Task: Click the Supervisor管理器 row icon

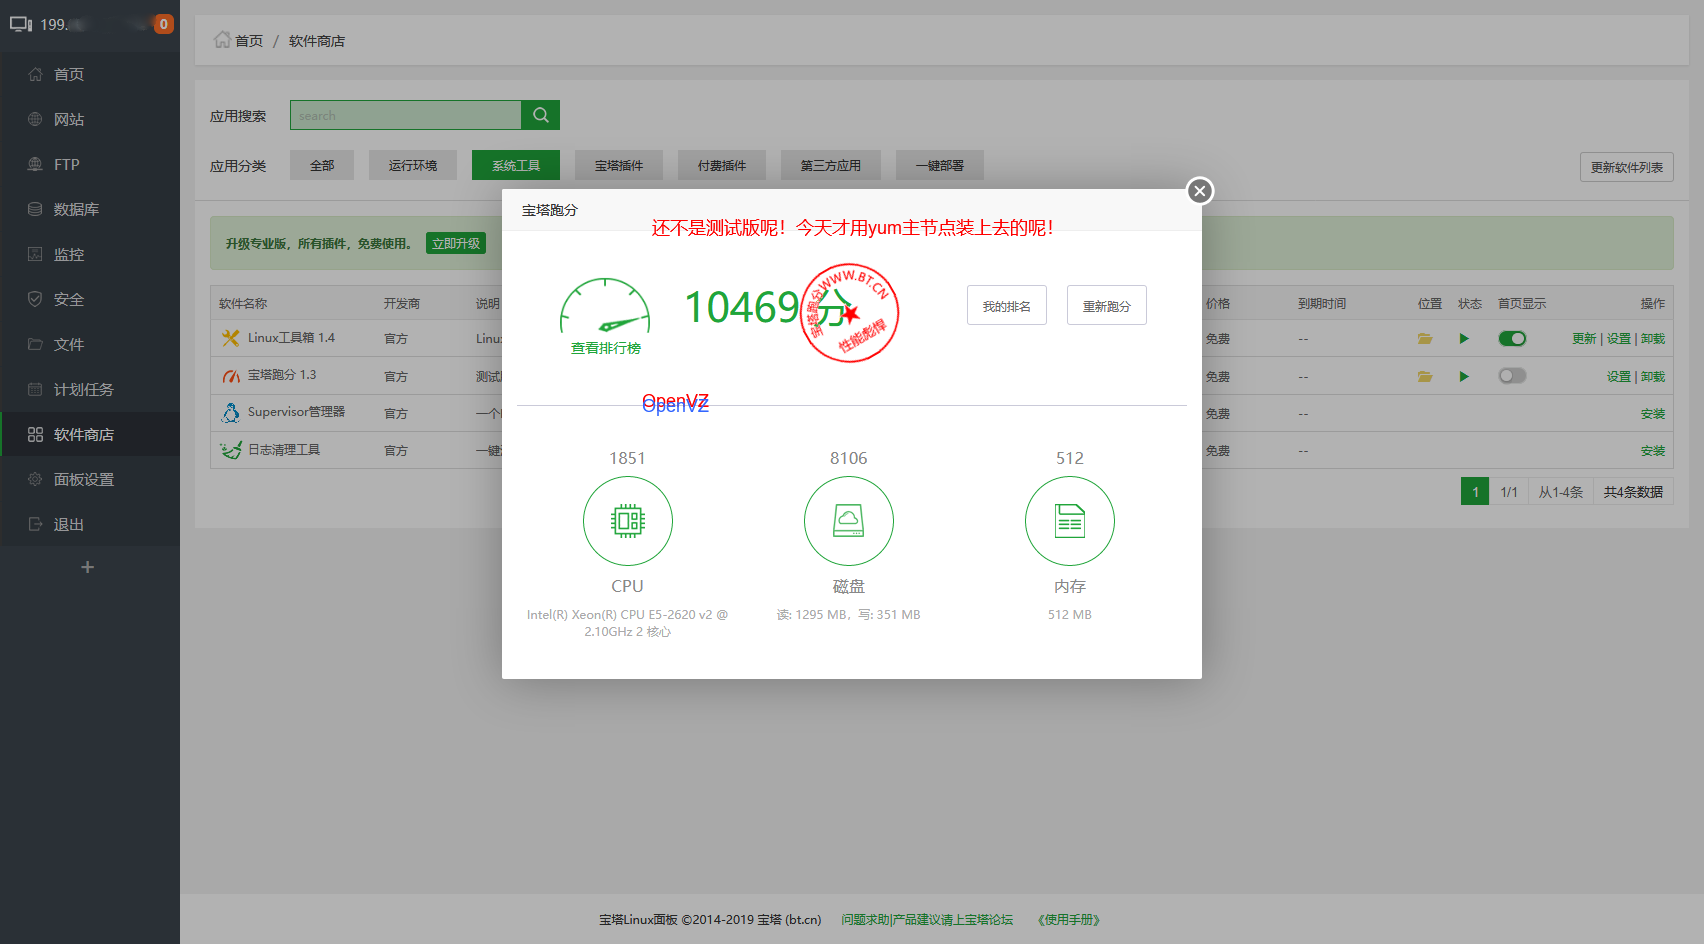Action: (231, 413)
